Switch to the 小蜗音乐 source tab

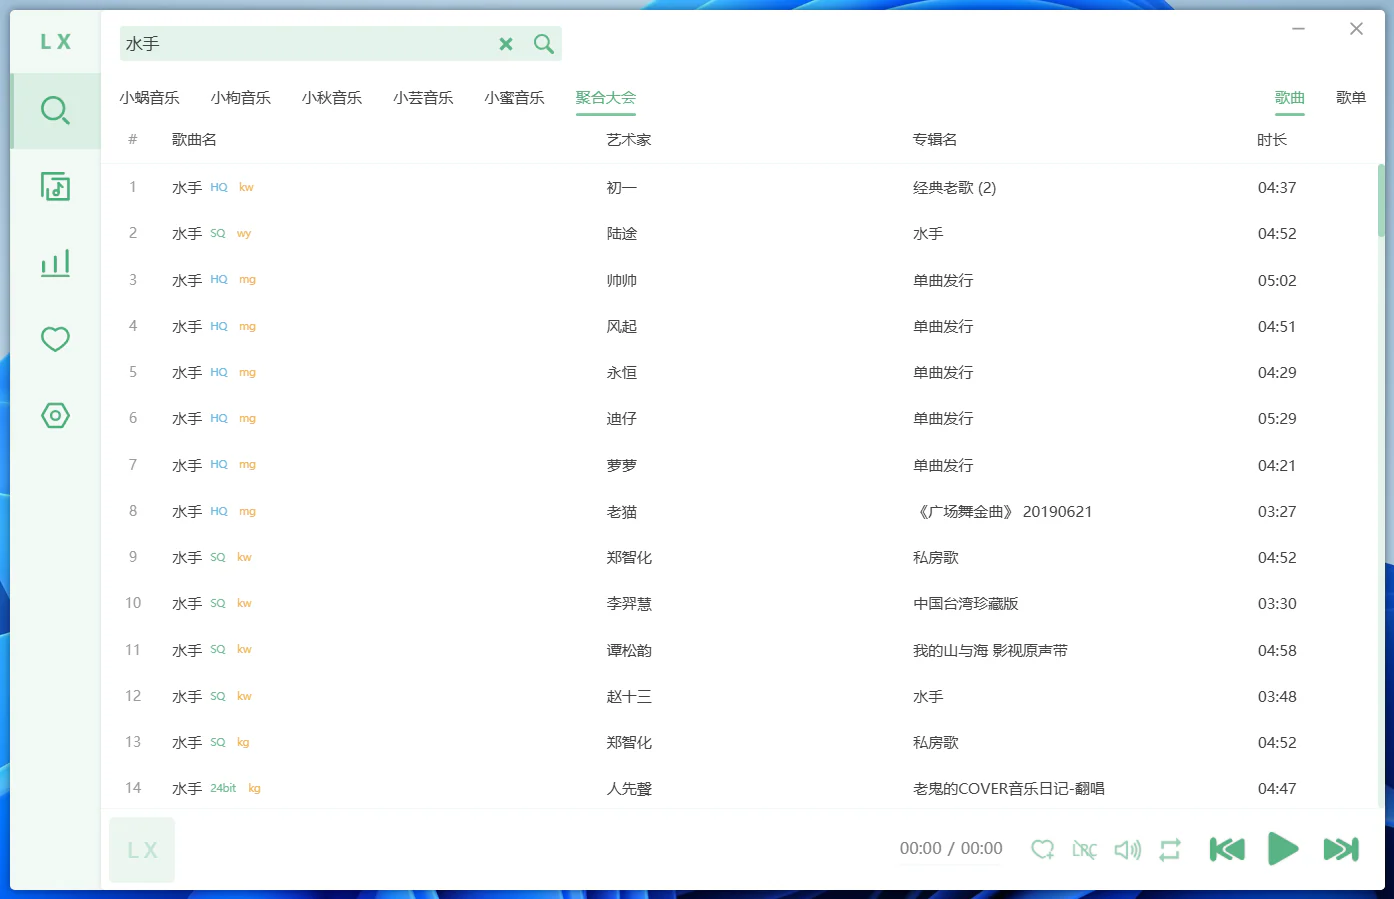point(149,98)
